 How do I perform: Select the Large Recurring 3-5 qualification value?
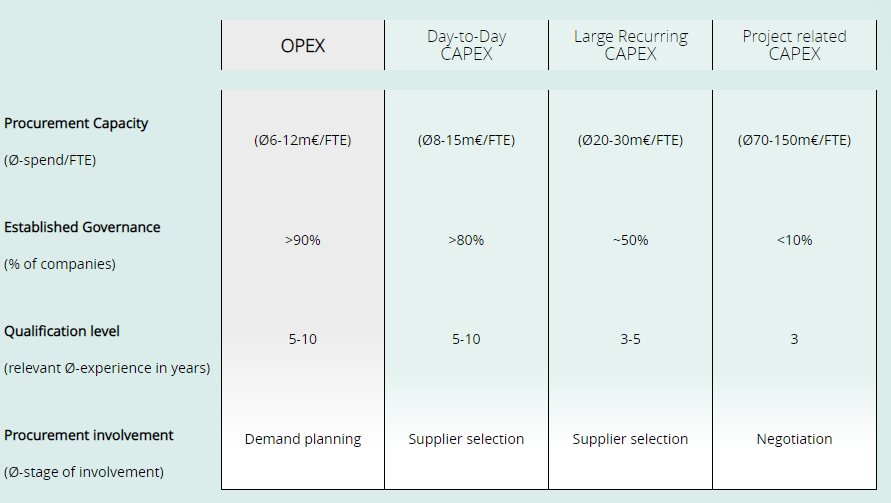pyautogui.click(x=630, y=339)
